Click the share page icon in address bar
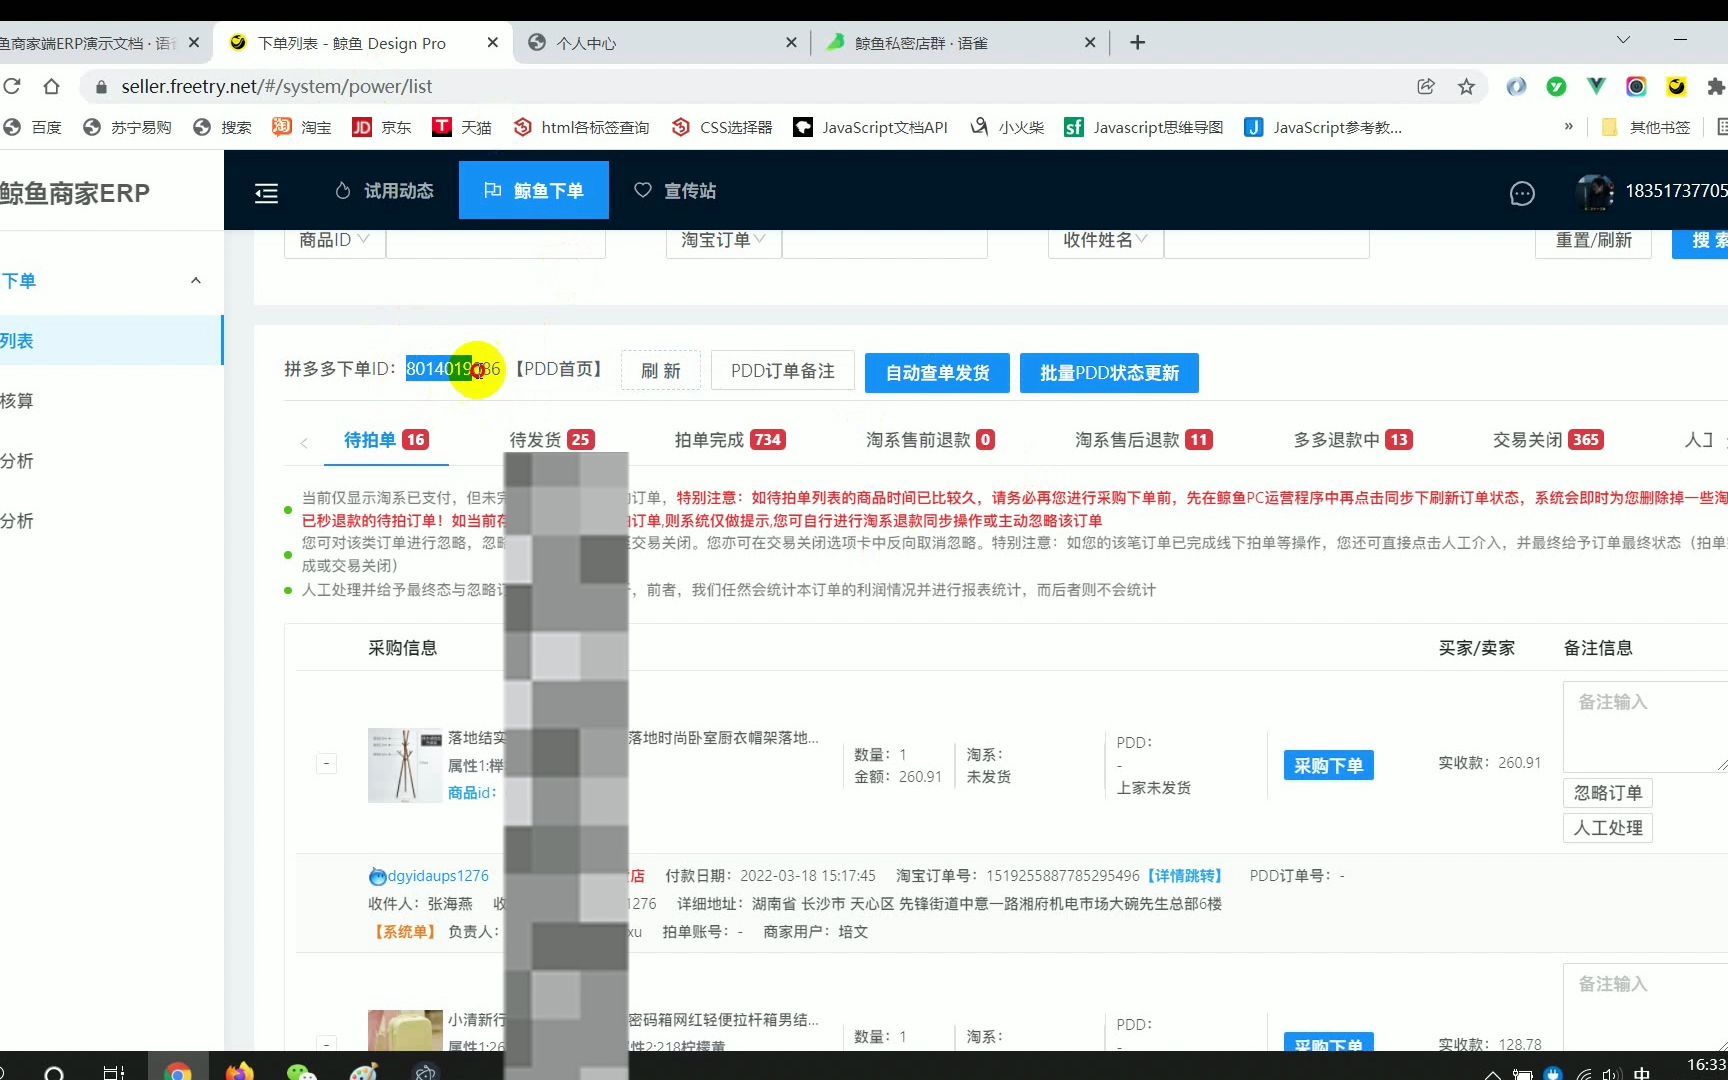This screenshot has height=1080, width=1728. coord(1426,87)
